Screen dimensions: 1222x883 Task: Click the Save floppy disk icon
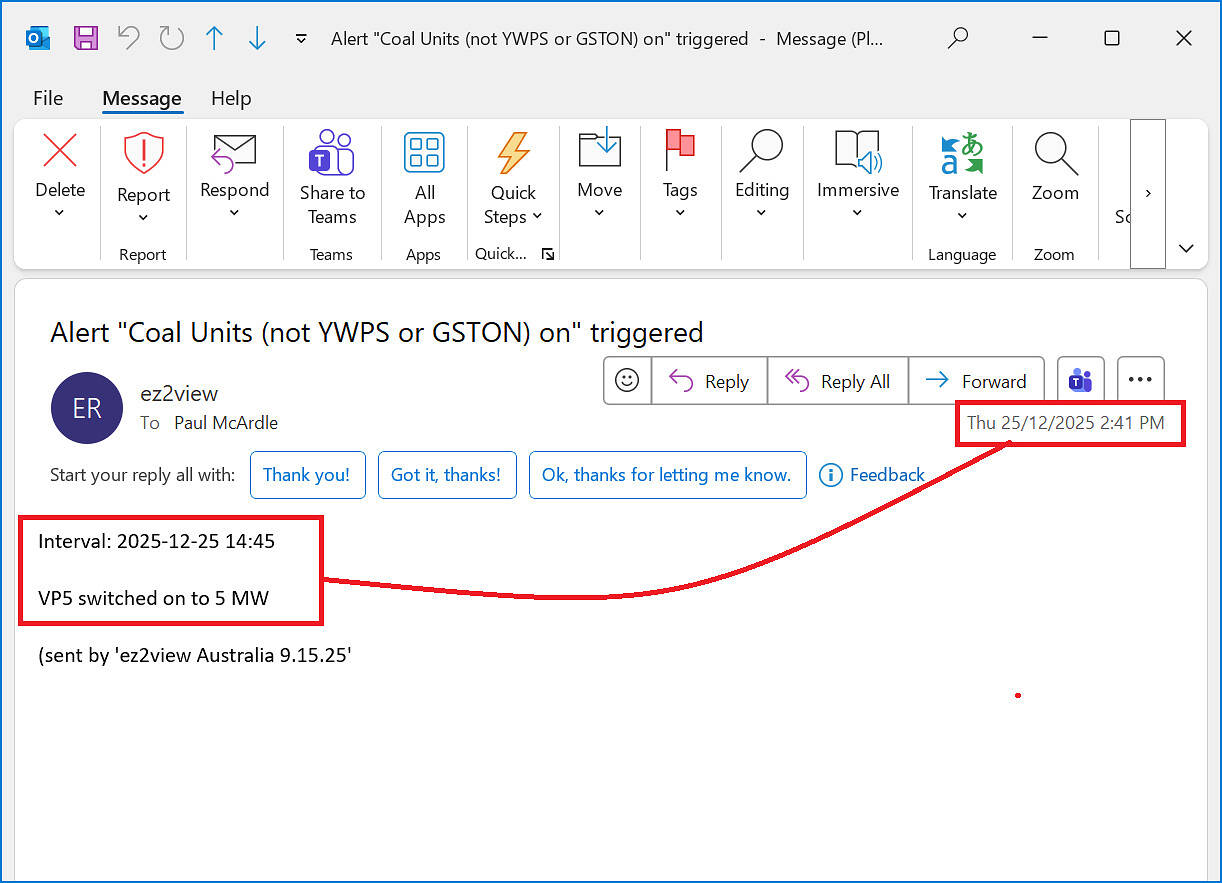click(86, 38)
